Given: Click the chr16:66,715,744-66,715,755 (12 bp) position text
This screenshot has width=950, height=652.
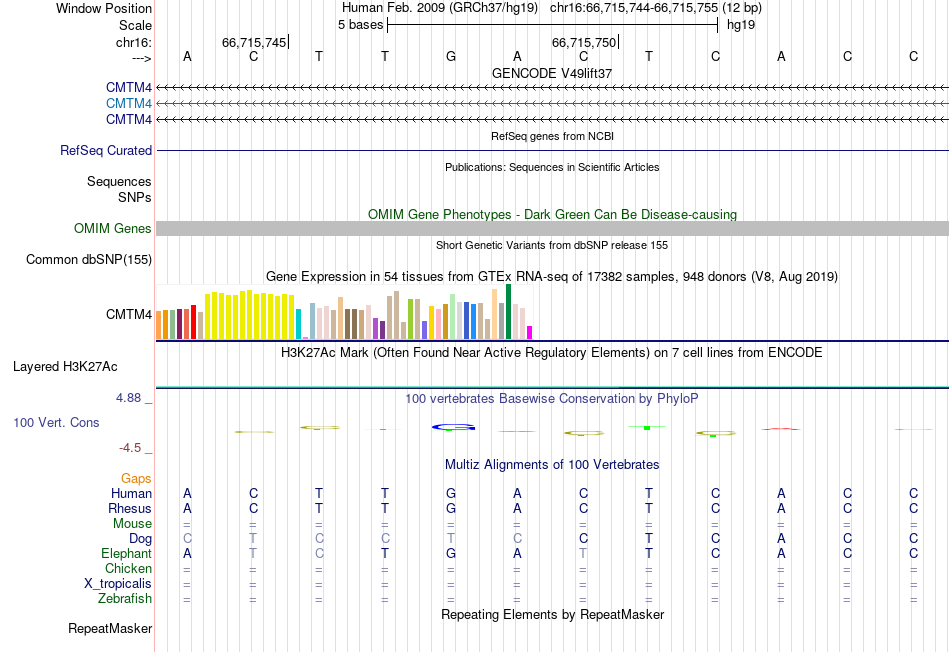Looking at the screenshot, I should tap(656, 8).
